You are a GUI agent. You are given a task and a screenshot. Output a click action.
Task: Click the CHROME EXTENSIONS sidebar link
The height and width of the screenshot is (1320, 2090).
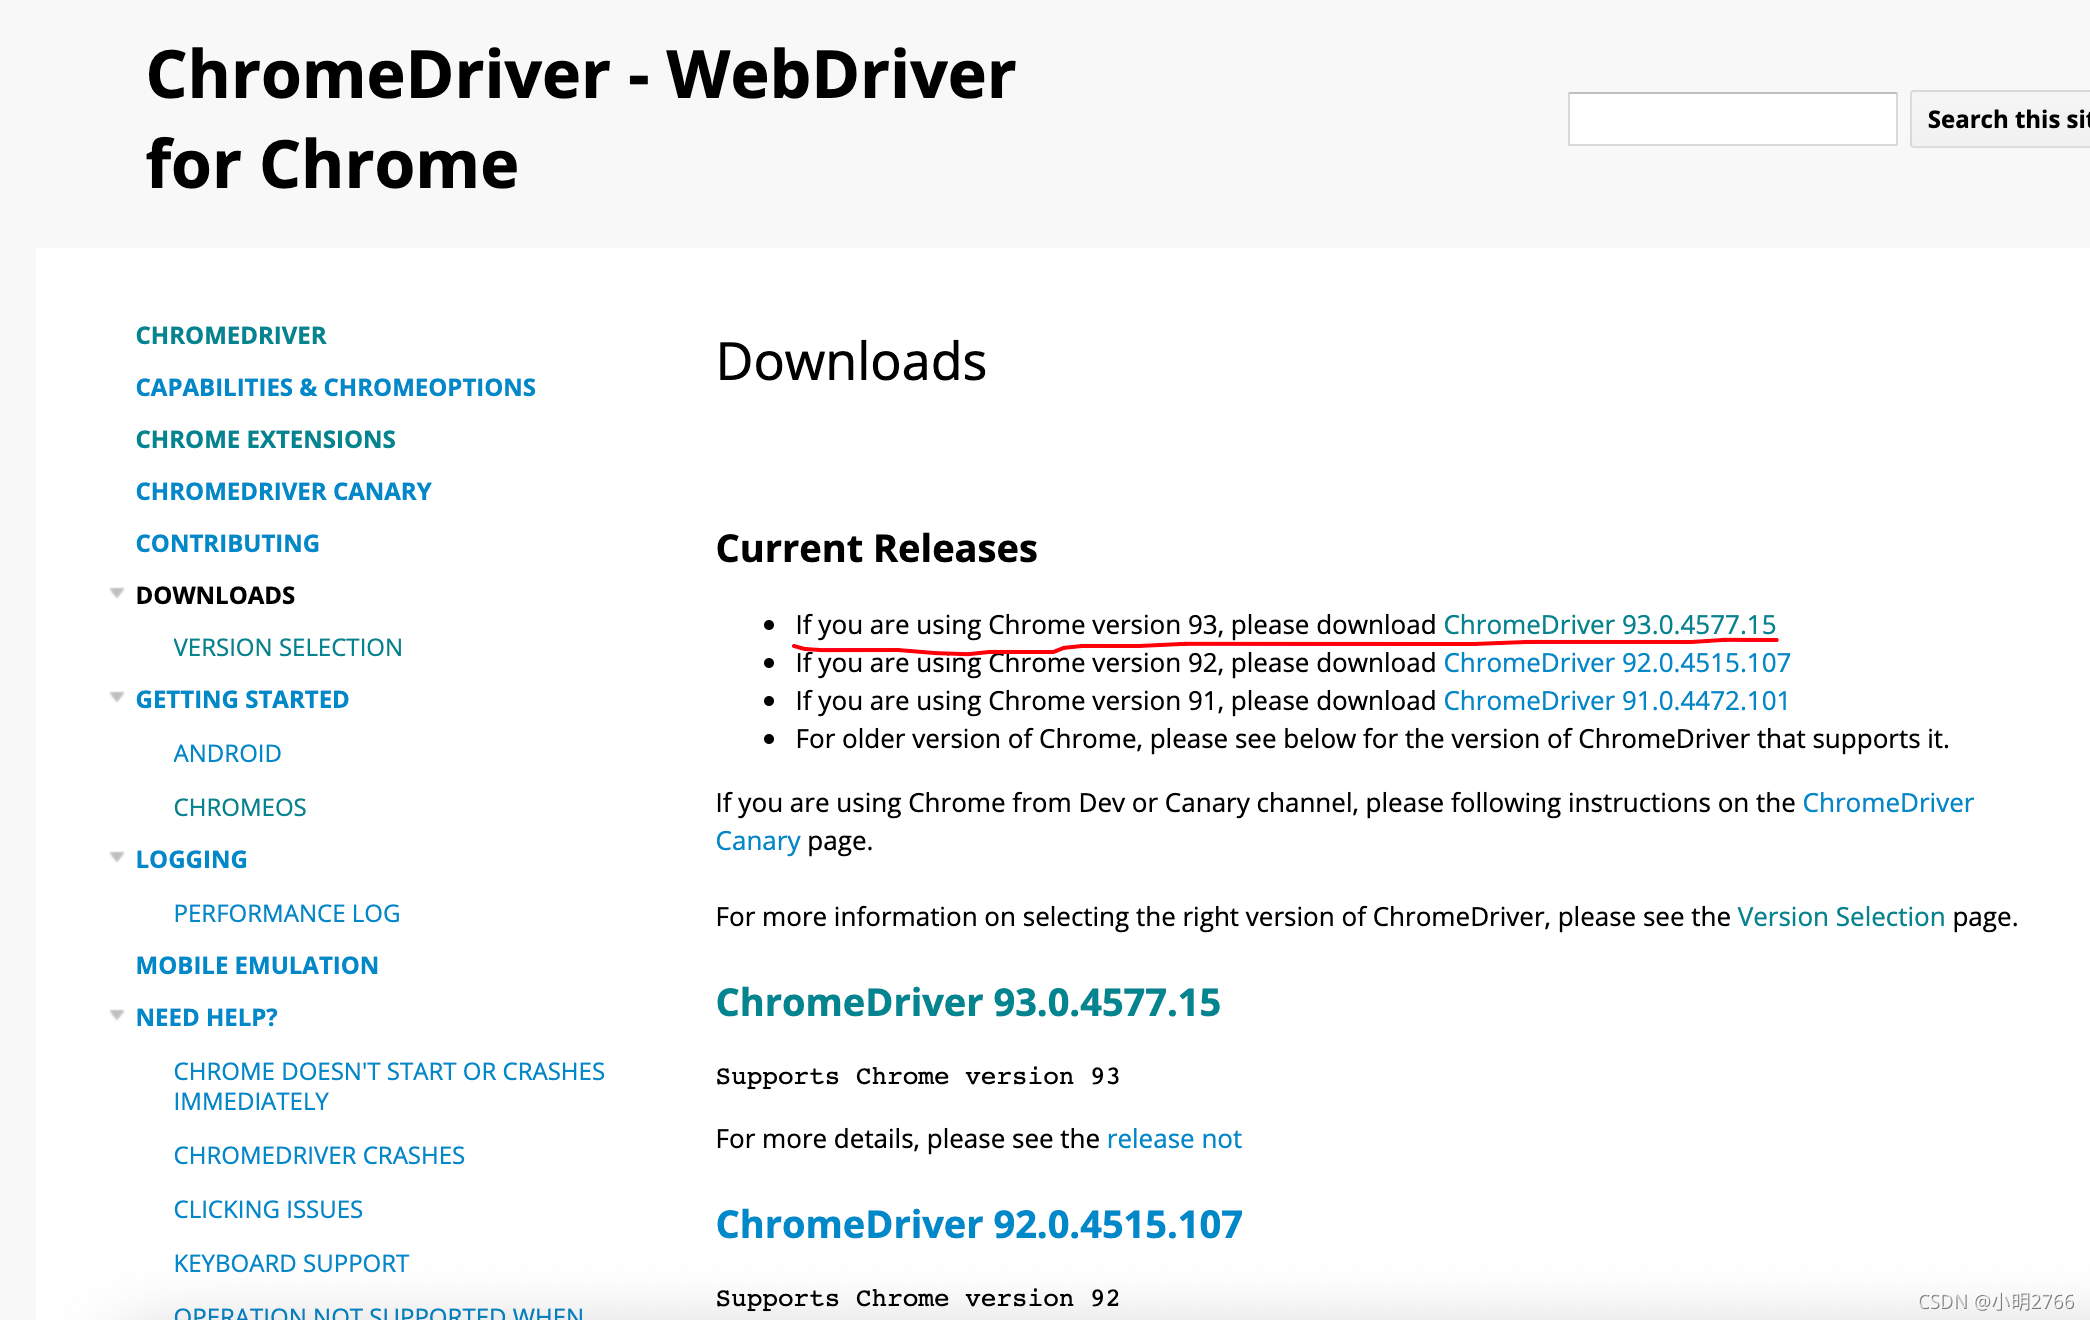pyautogui.click(x=264, y=438)
